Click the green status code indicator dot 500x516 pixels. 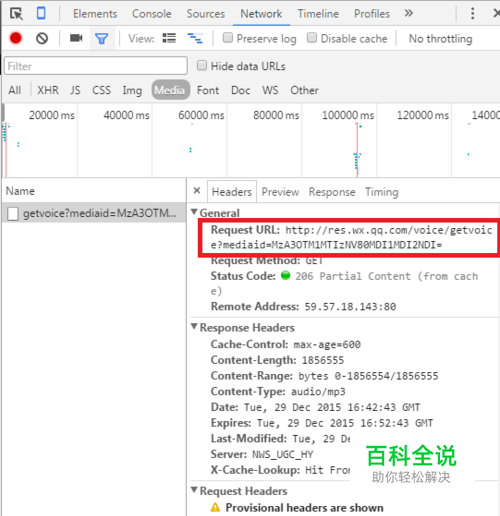285,275
